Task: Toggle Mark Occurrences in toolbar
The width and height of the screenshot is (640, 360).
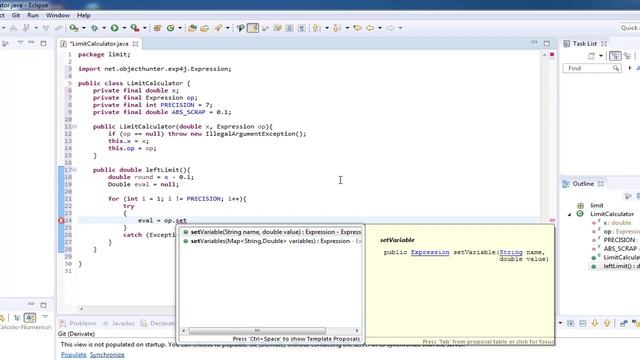Action: 253,28
